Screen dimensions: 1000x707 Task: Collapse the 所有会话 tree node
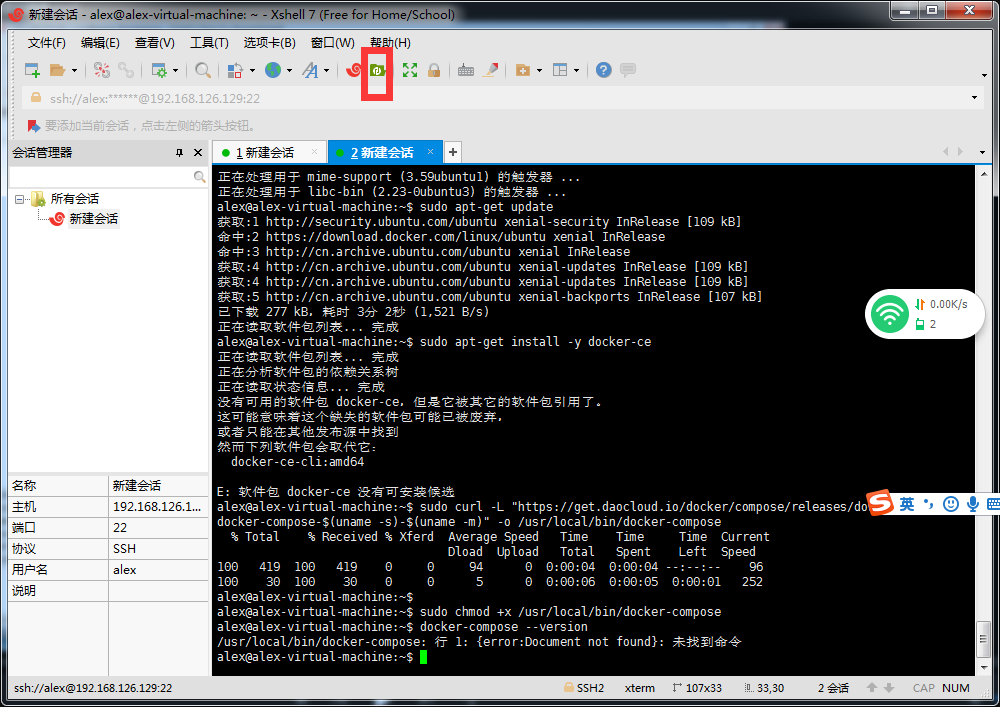(20, 200)
